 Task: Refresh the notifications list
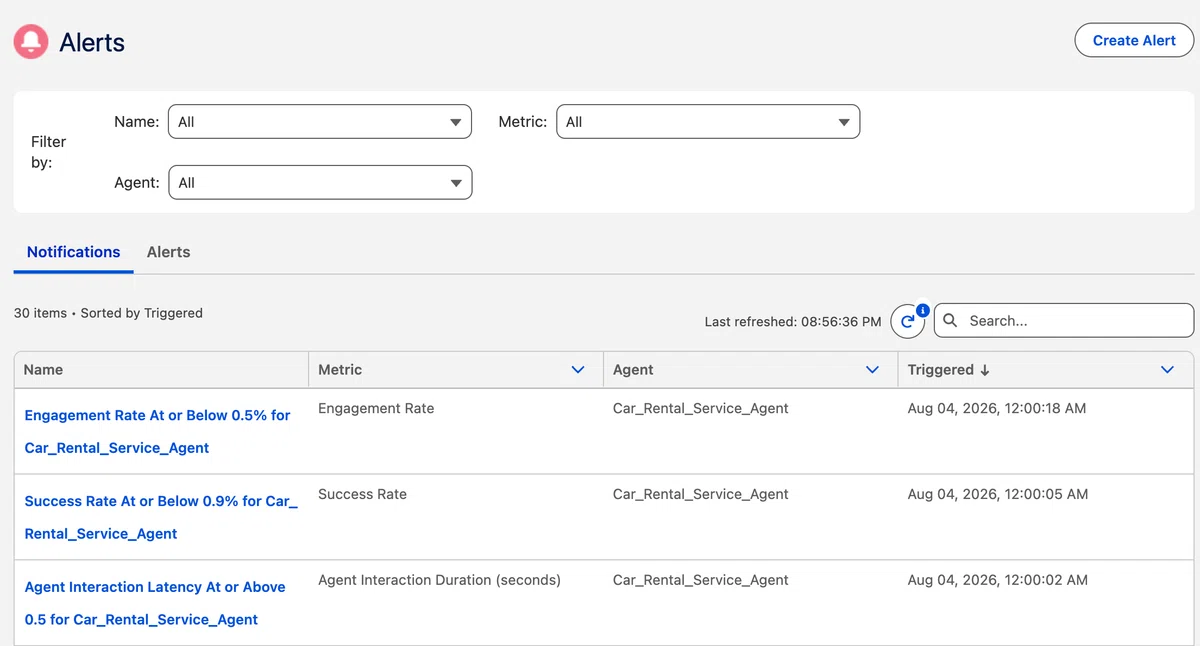907,321
